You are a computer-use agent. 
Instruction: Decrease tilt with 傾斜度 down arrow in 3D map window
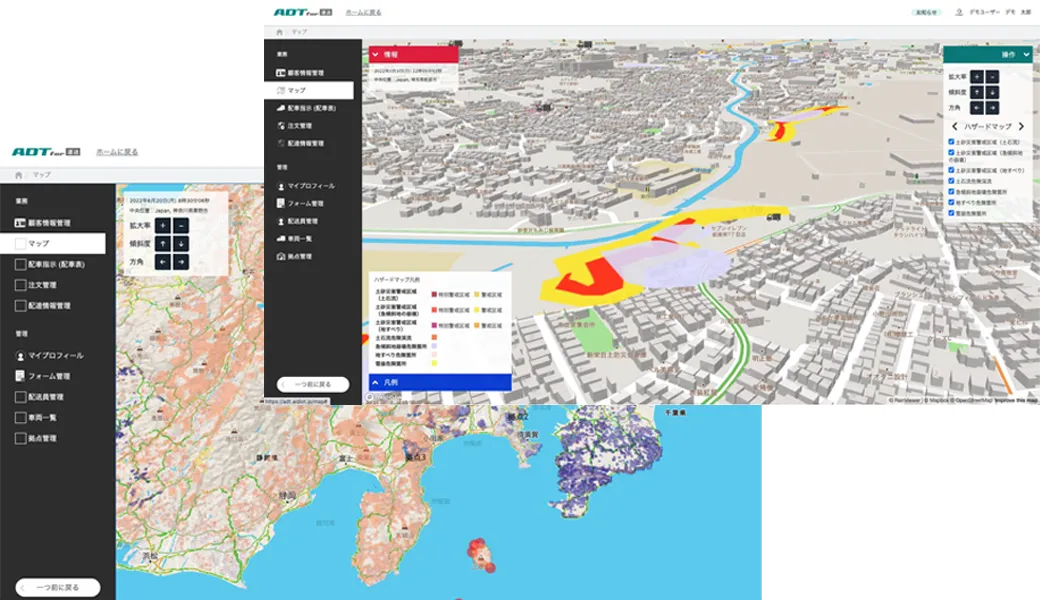[x=992, y=92]
